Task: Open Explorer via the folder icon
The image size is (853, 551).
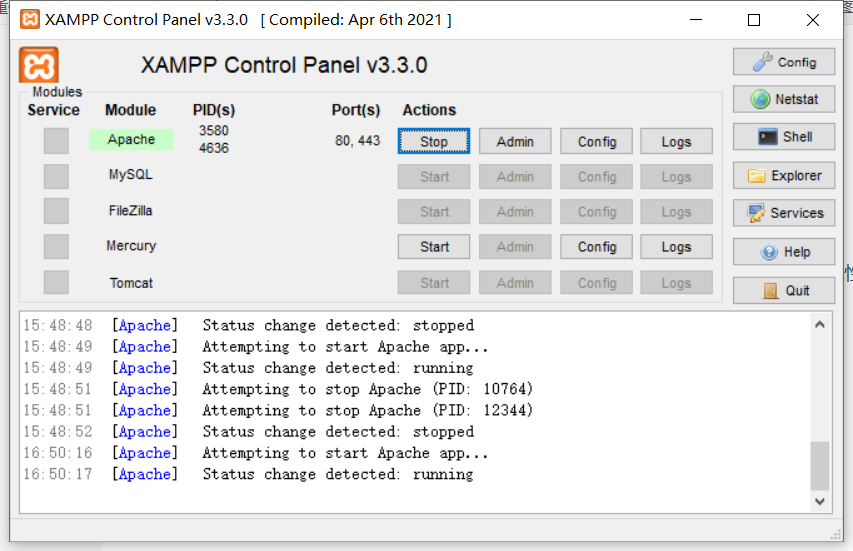Action: [x=783, y=175]
